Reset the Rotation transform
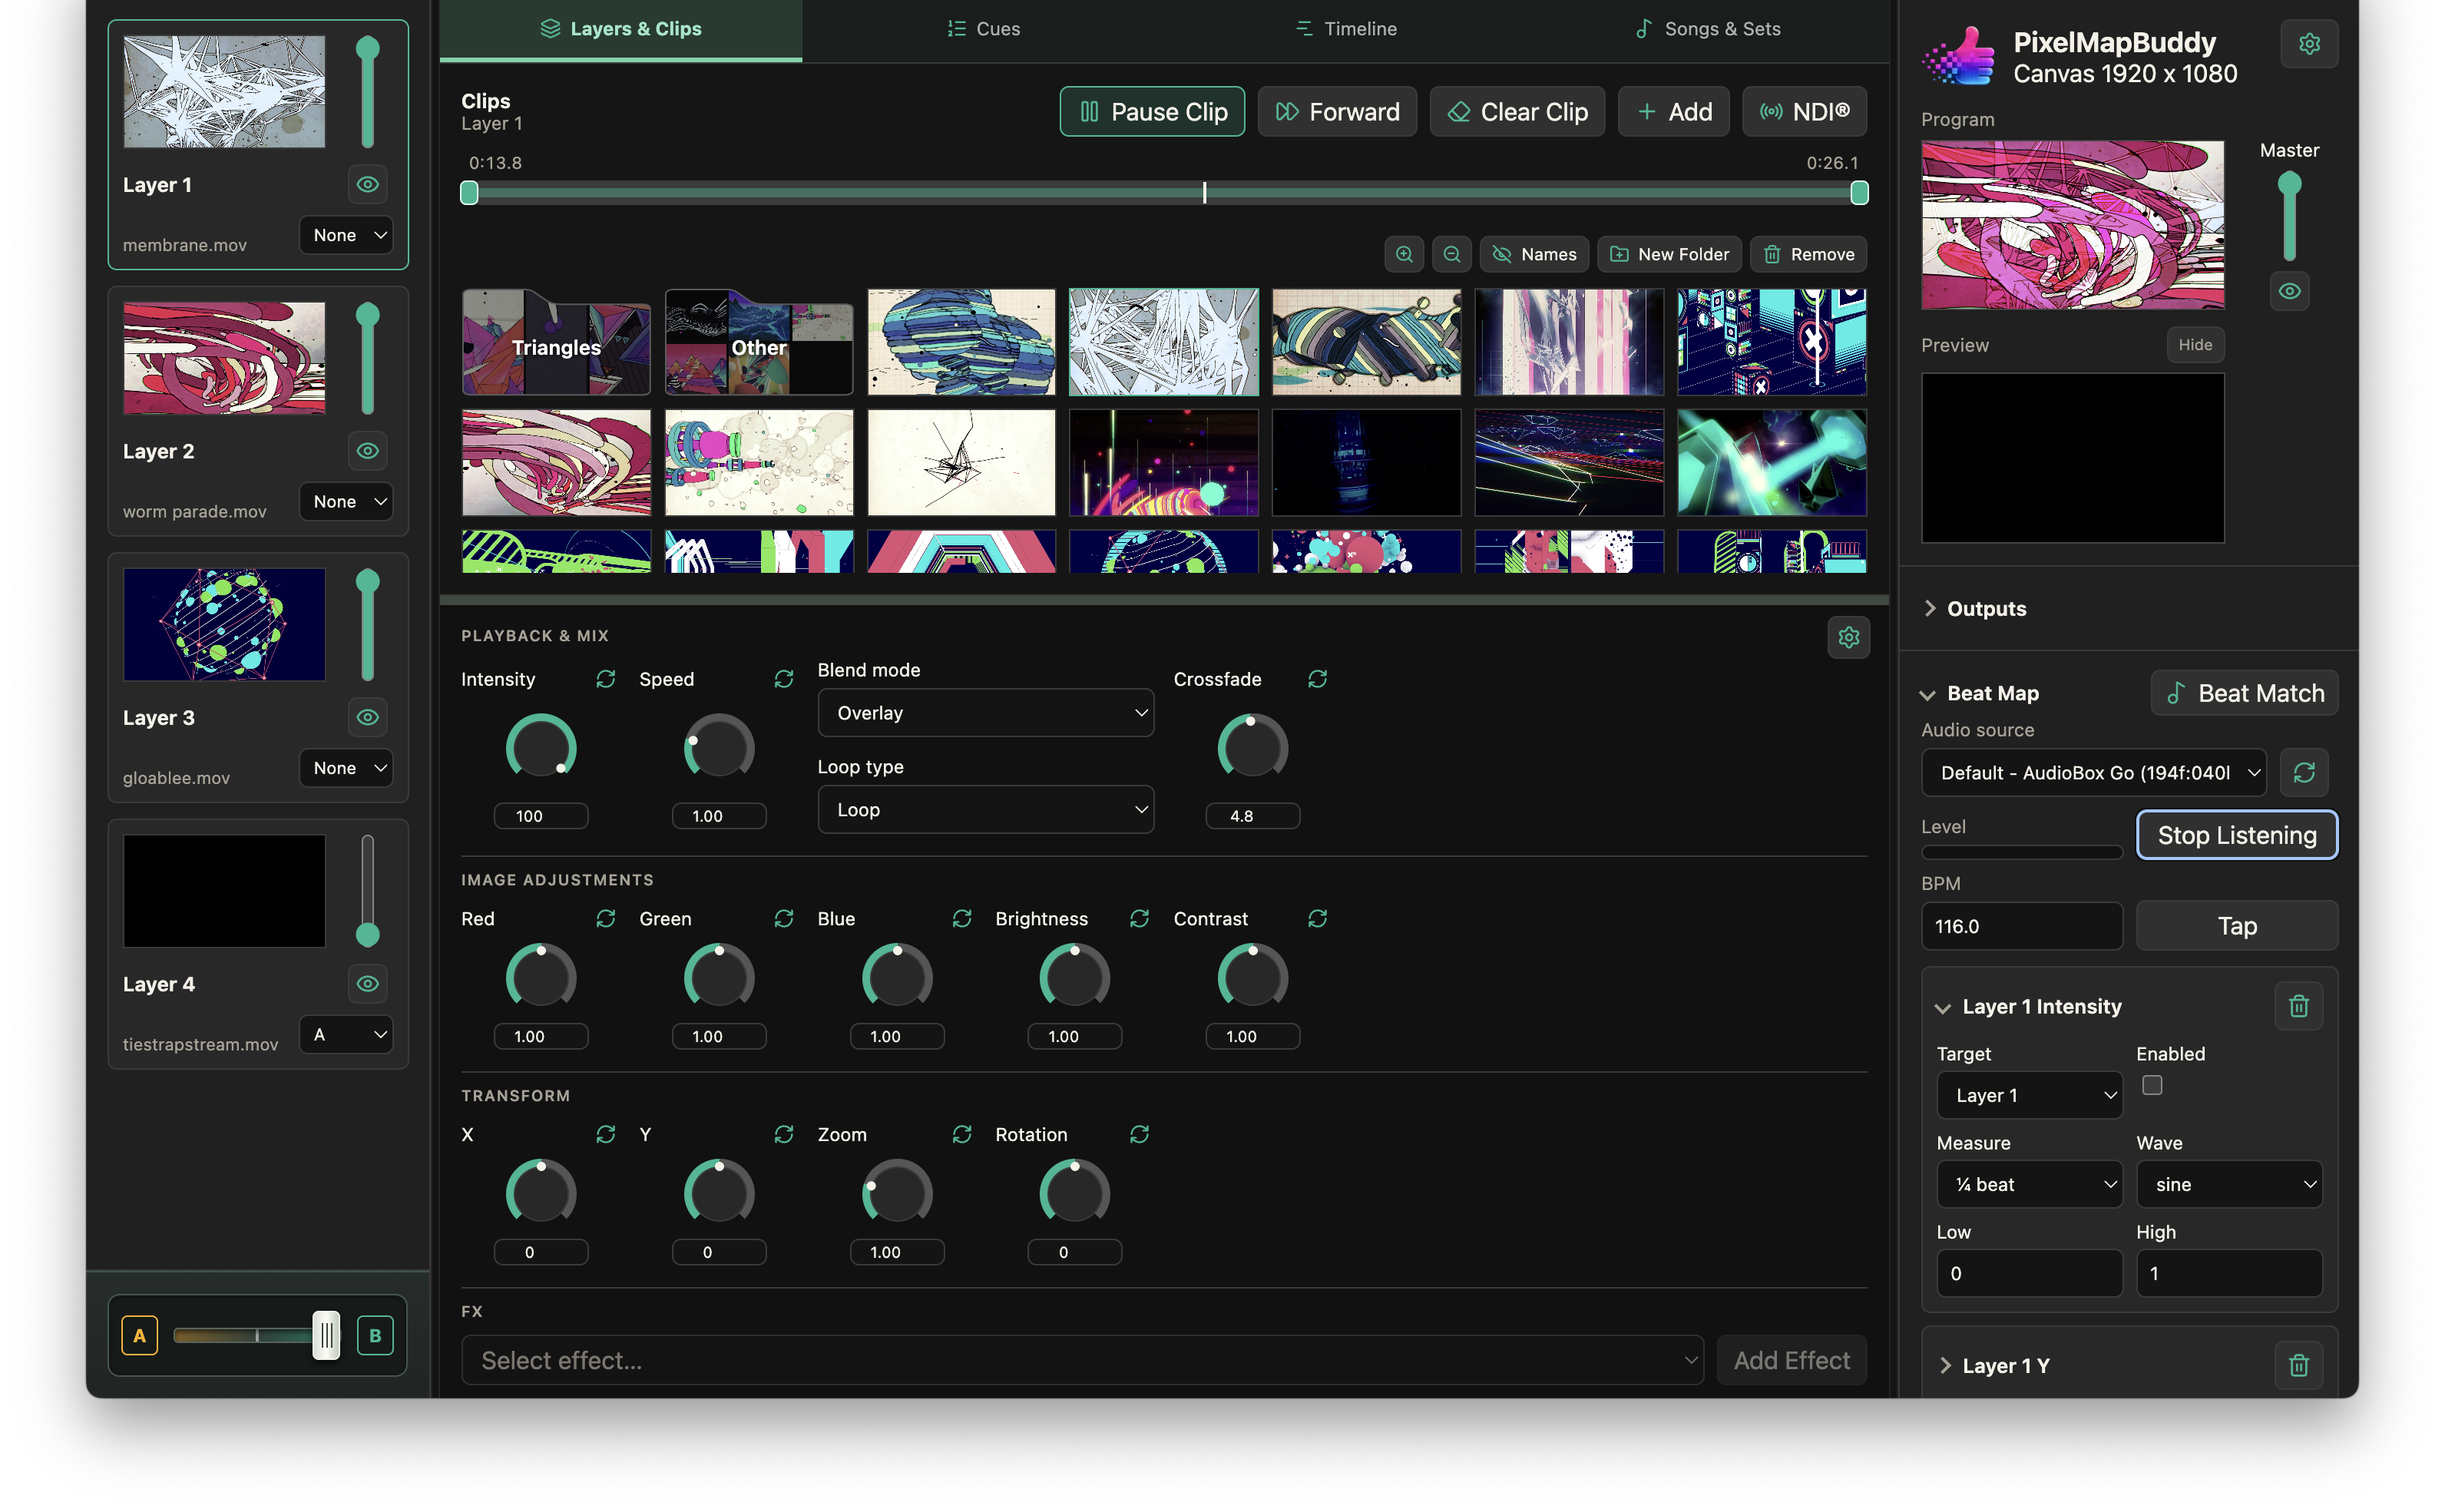This screenshot has height=1512, width=2445. click(1139, 1134)
